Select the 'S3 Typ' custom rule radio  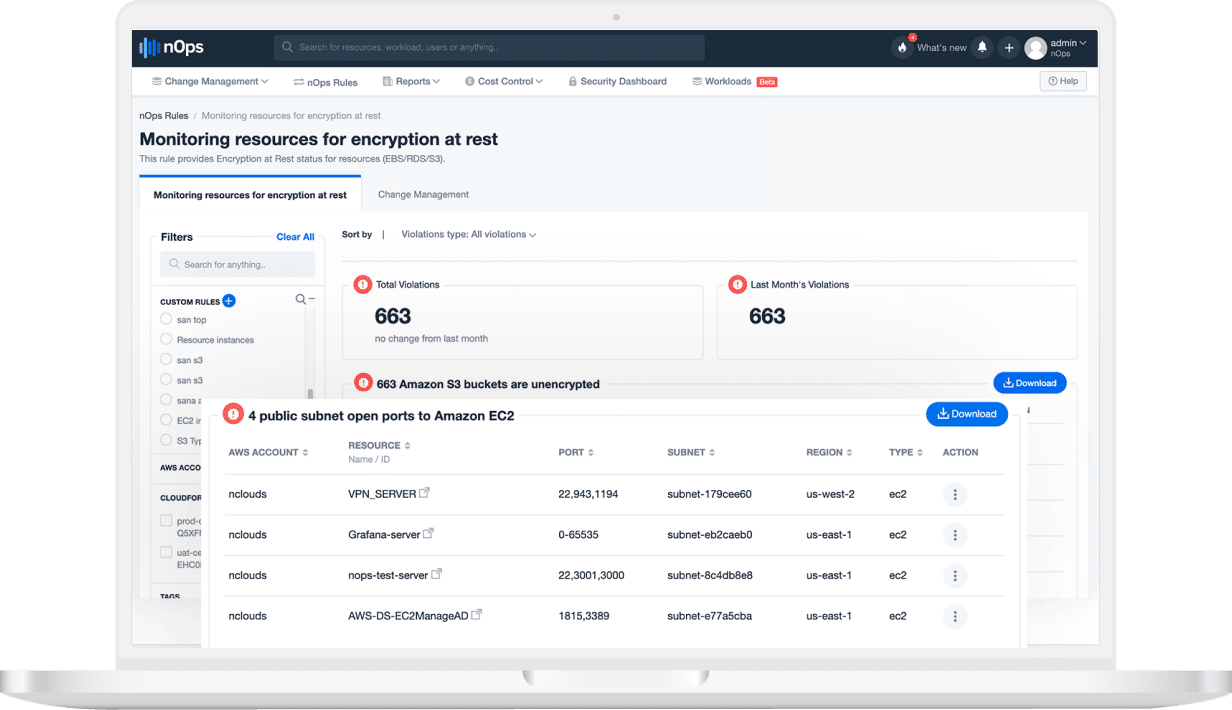(x=166, y=440)
